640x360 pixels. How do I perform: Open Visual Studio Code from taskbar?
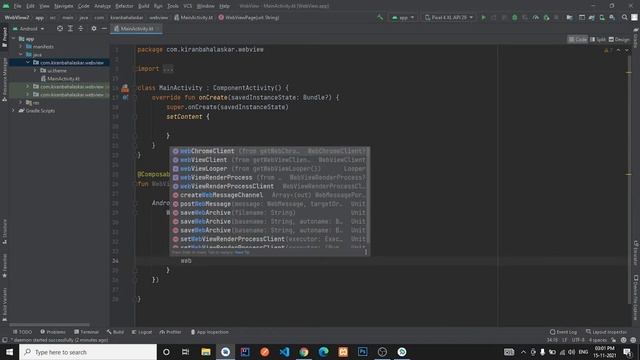click(x=284, y=352)
